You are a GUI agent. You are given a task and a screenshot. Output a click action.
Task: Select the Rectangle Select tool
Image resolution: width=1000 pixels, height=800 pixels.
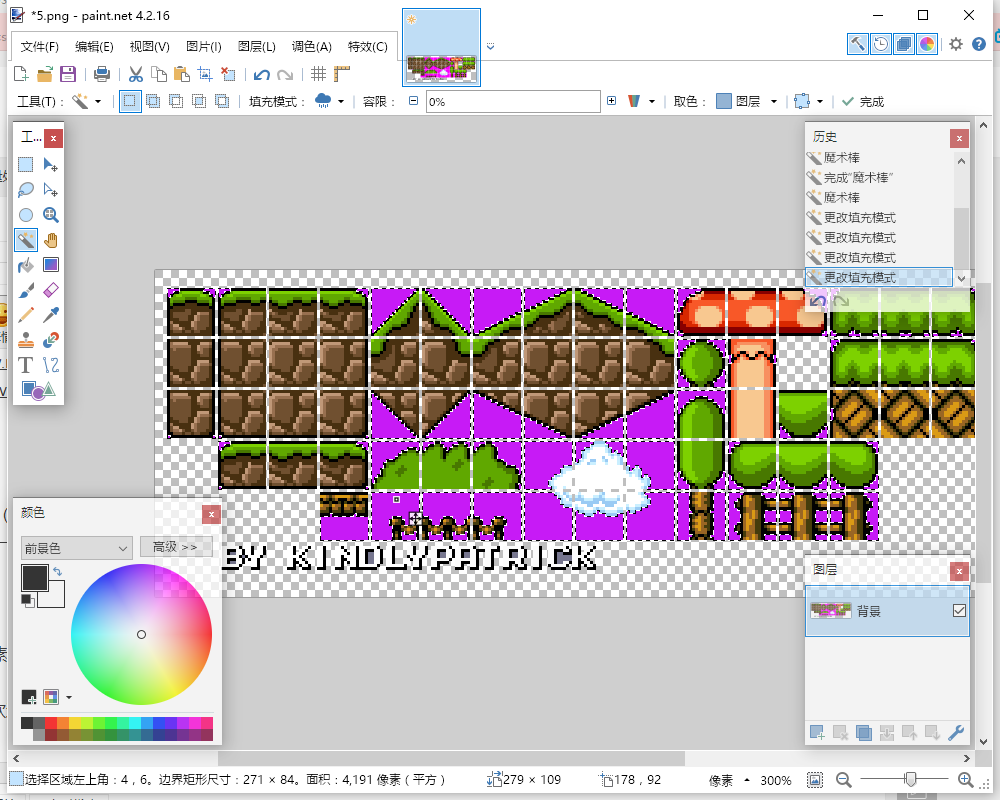point(26,165)
